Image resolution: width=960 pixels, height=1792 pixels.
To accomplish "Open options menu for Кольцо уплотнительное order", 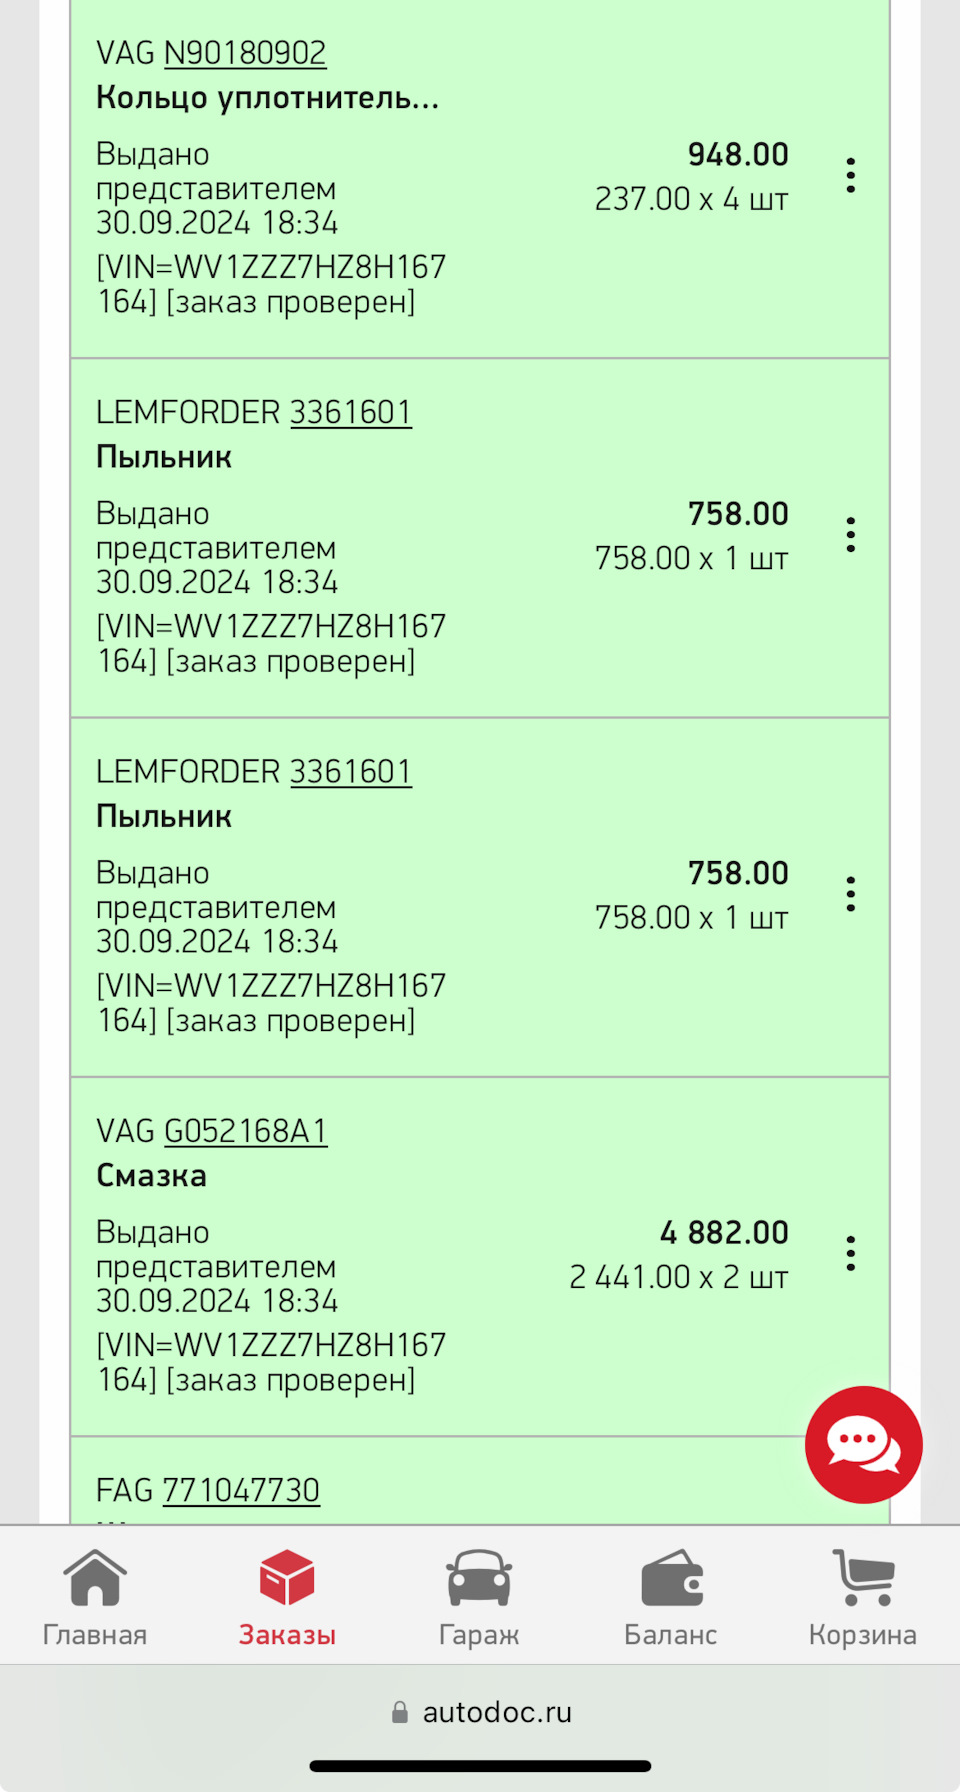I will 850,176.
